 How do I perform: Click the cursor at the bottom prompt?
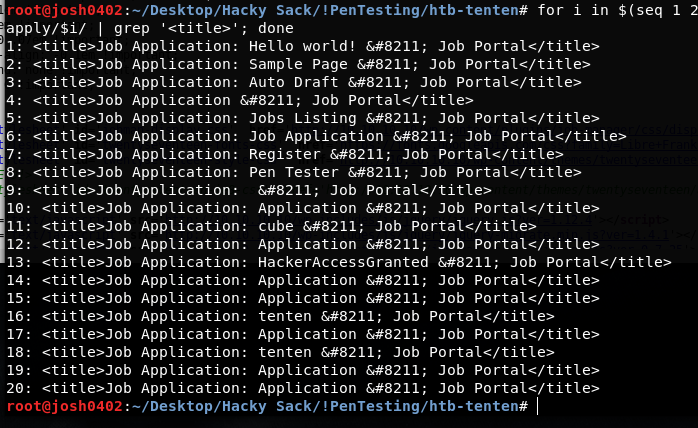pos(537,406)
